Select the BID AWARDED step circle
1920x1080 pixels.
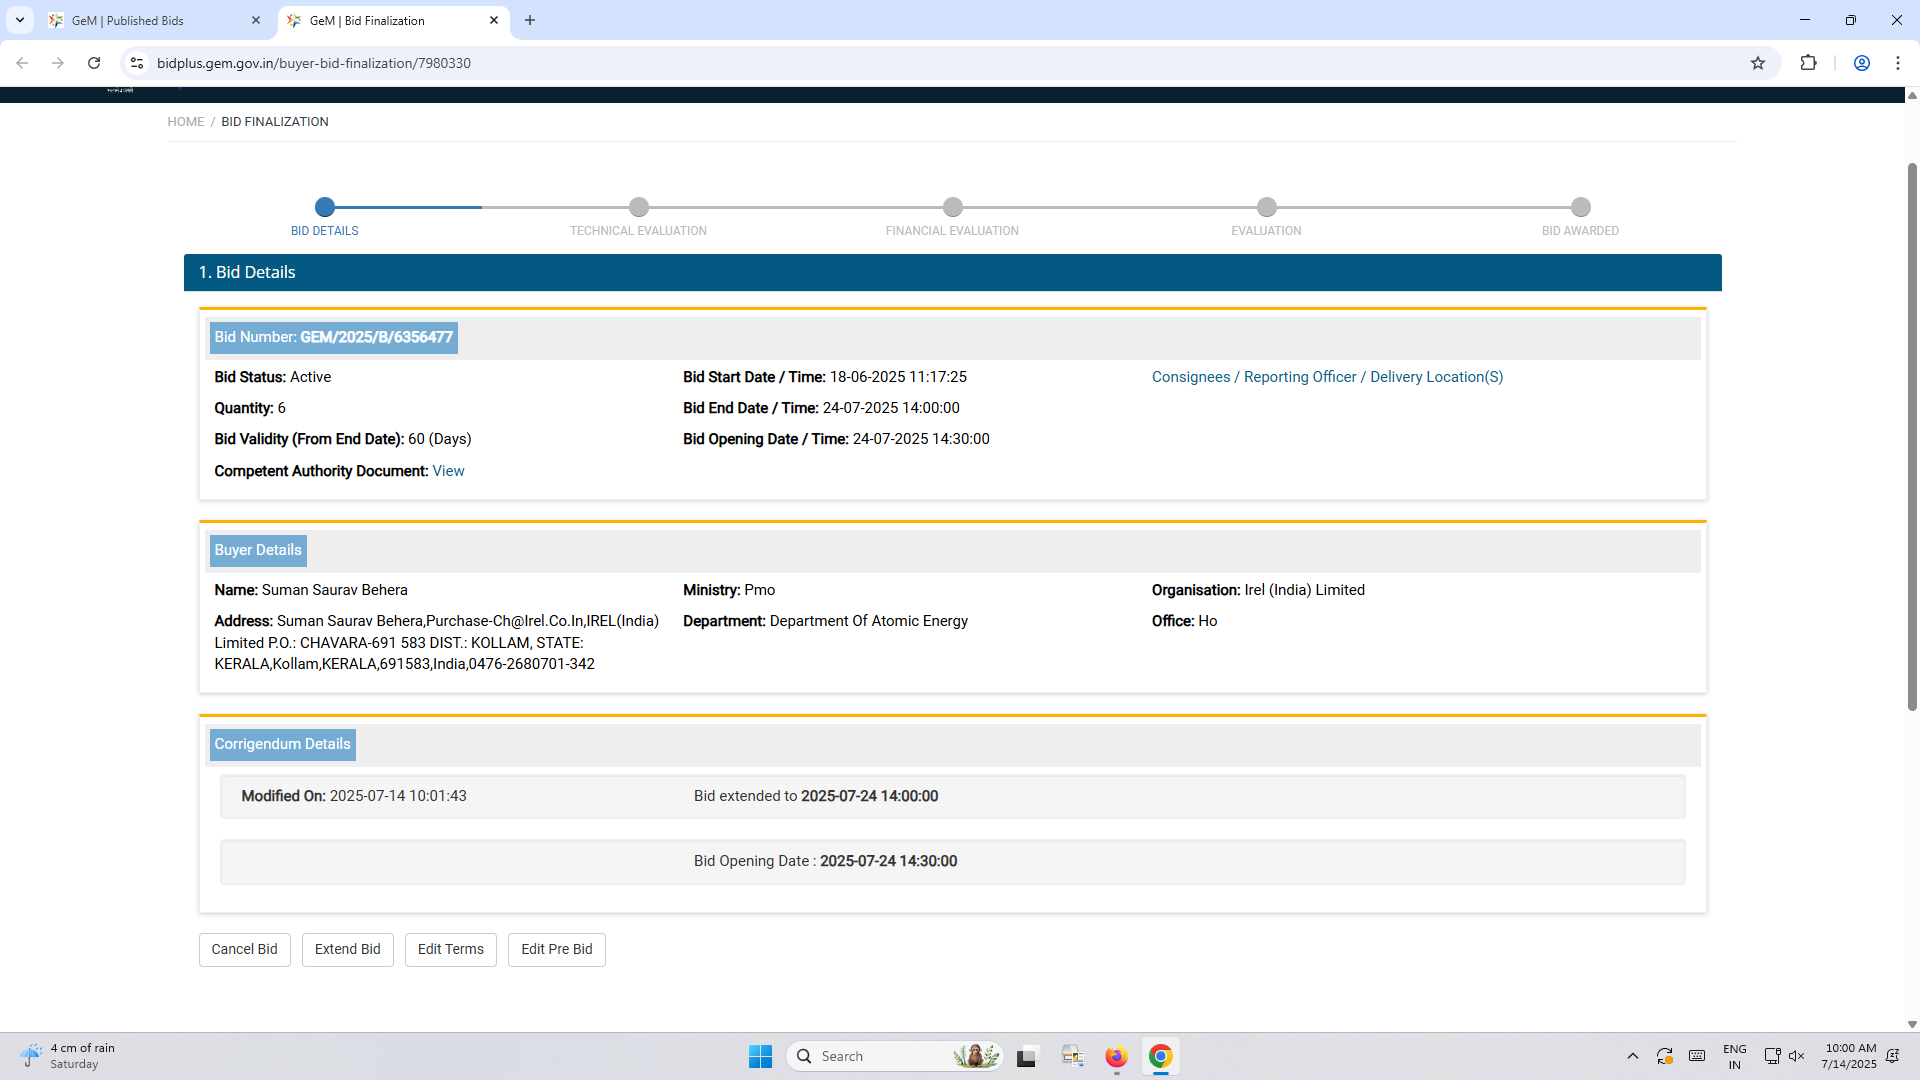(1581, 207)
